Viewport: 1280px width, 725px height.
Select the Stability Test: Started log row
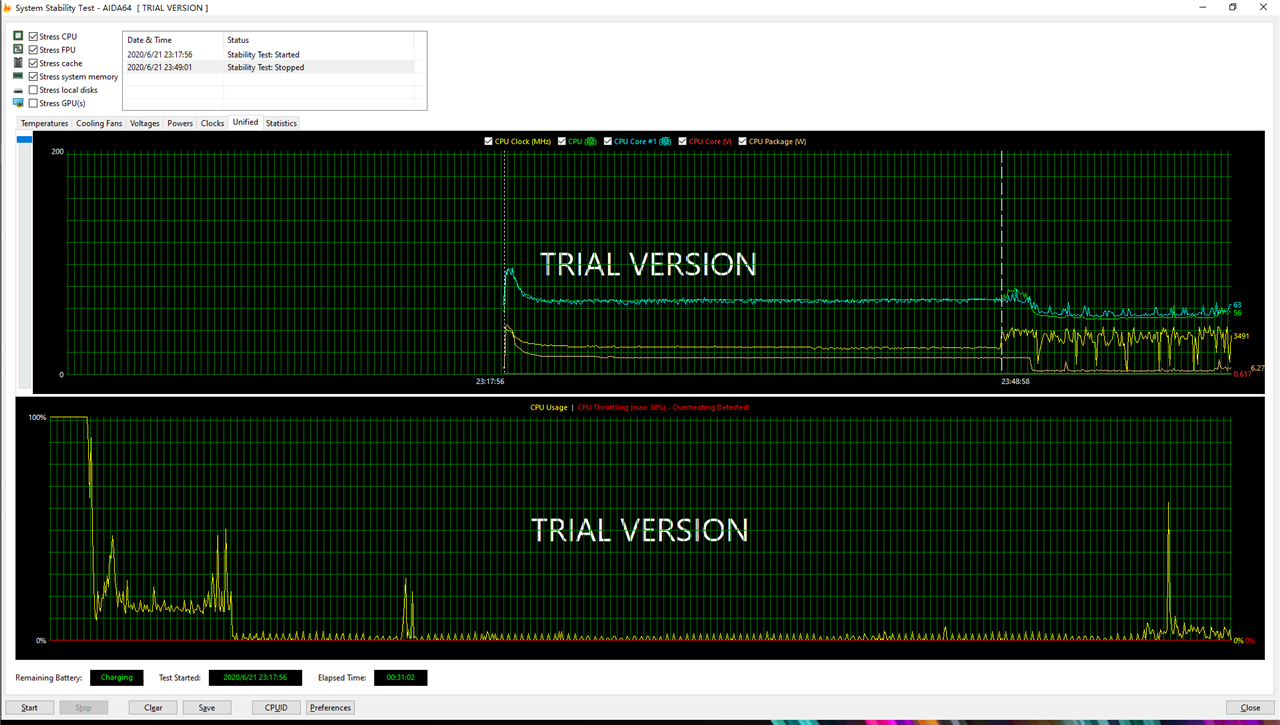point(268,55)
